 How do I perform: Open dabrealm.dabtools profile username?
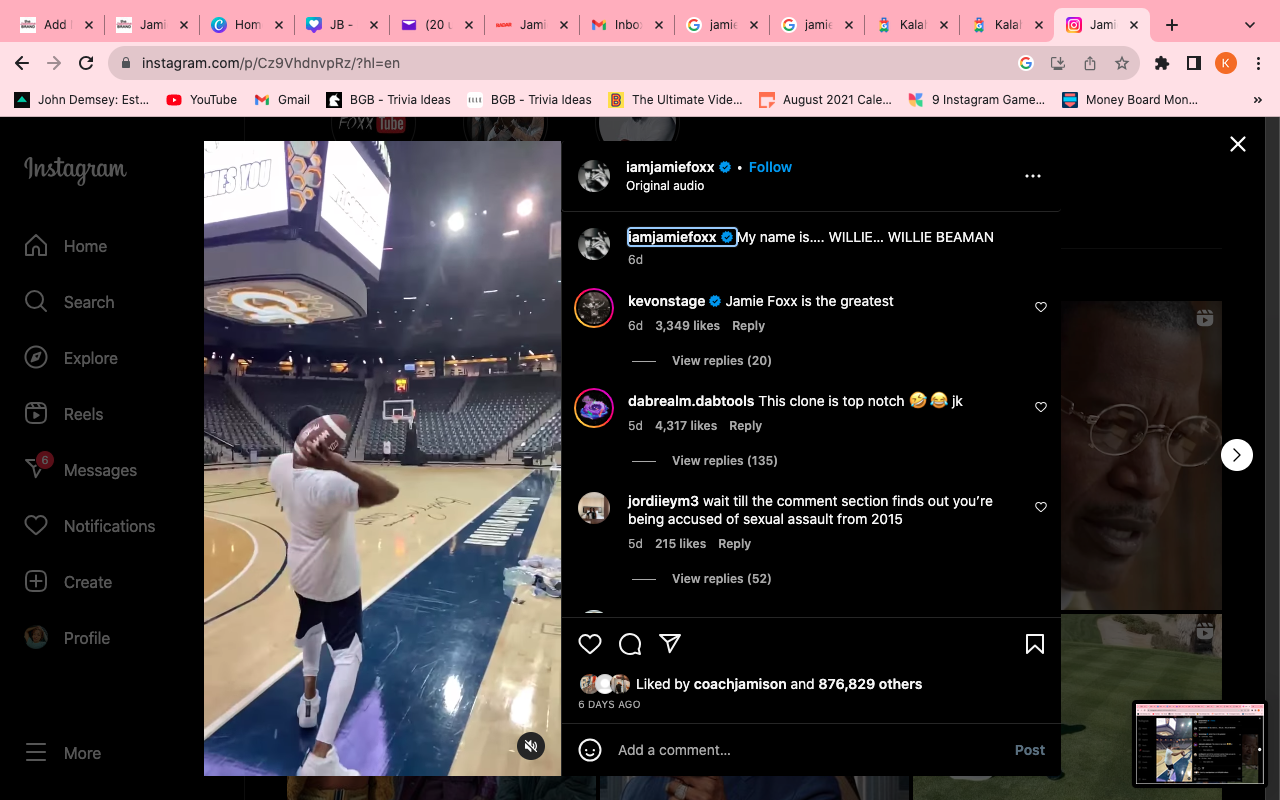(691, 401)
